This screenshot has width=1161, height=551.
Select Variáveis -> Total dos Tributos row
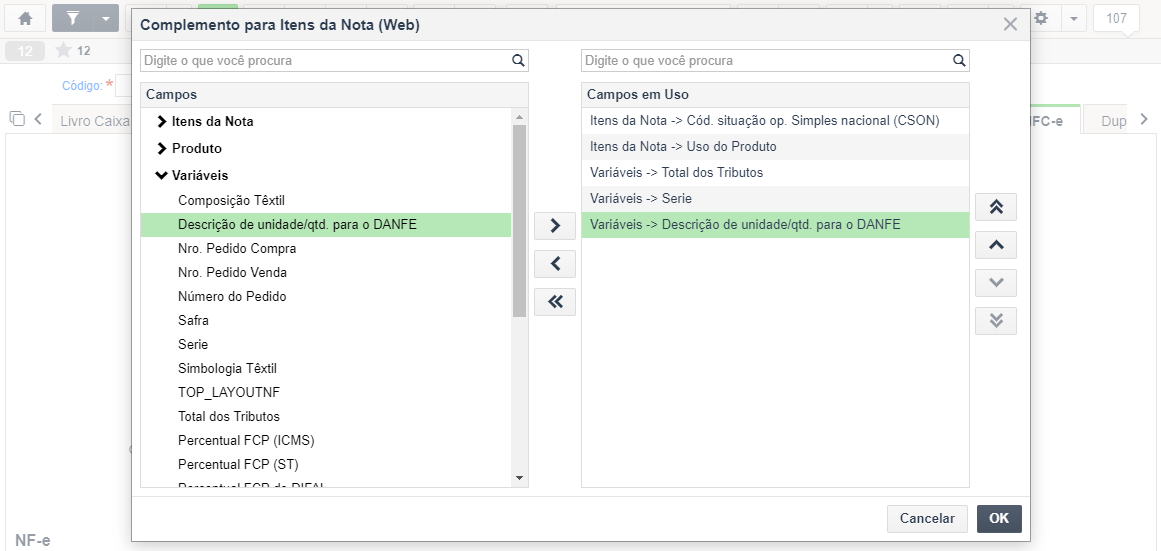(x=775, y=173)
